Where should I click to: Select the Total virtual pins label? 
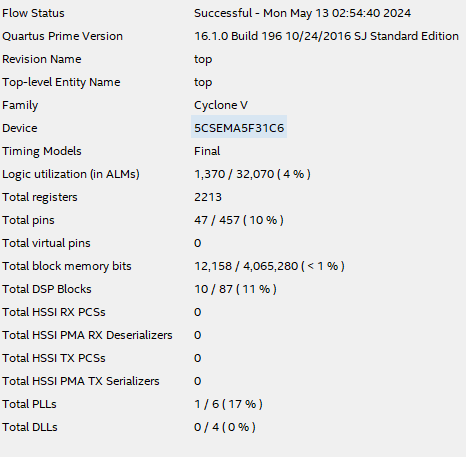[x=46, y=243]
